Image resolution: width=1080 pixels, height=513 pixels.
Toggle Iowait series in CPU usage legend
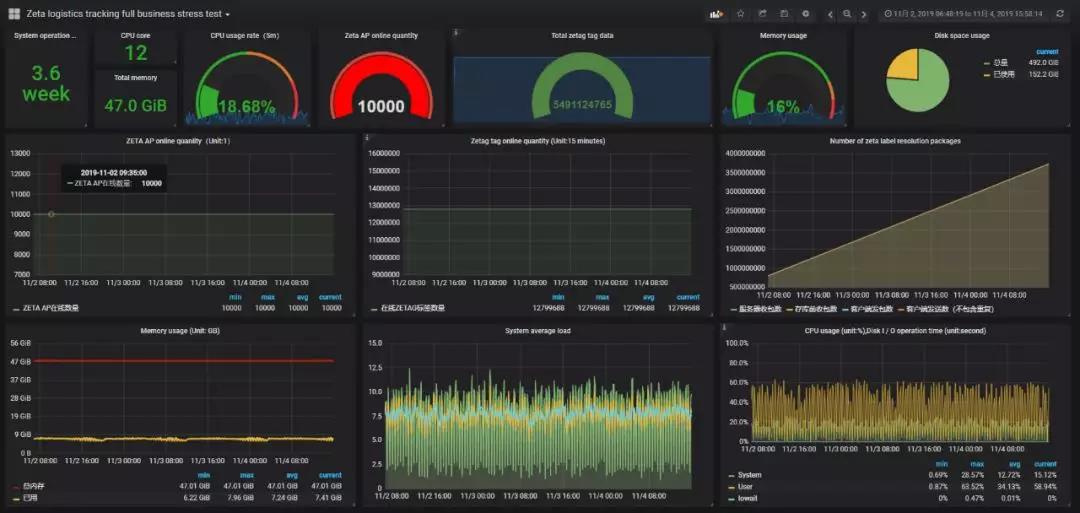749,495
